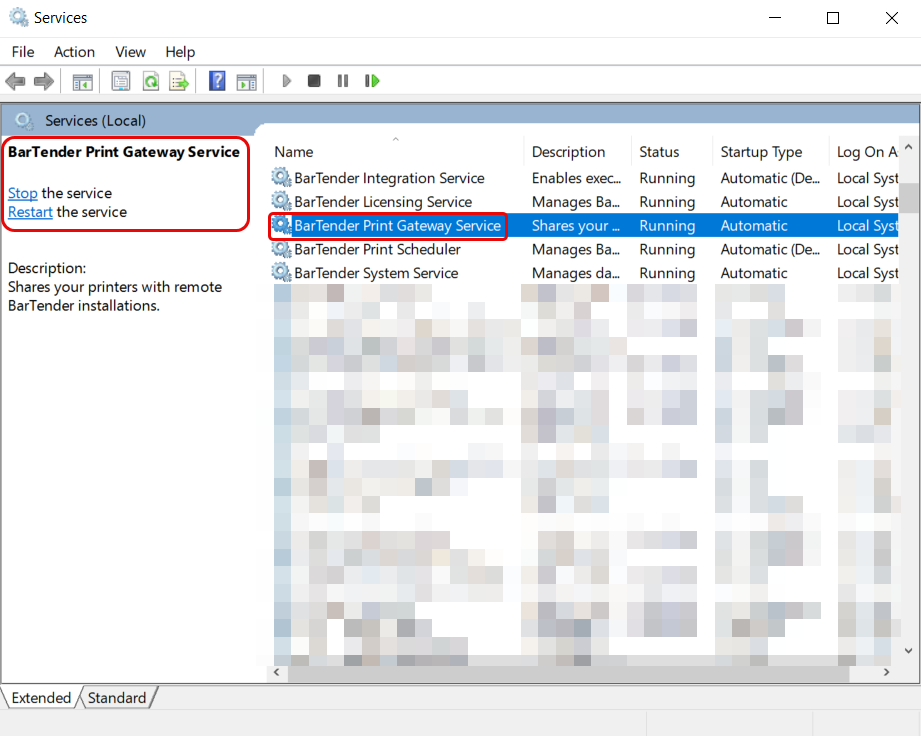921x736 pixels.
Task: Click the Shares your ... description cell
Action: [x=576, y=226]
